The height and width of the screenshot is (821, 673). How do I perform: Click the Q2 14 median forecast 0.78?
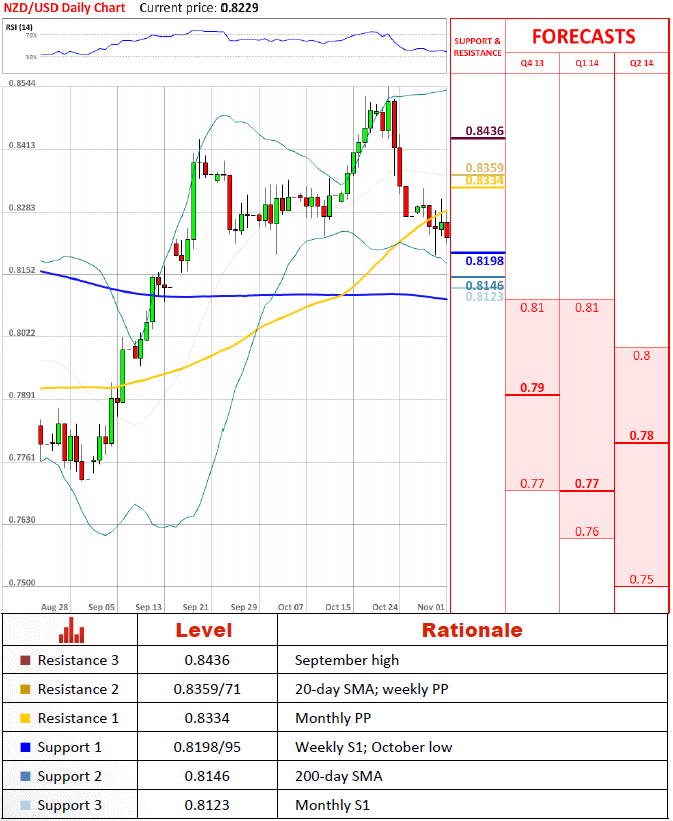[x=642, y=436]
